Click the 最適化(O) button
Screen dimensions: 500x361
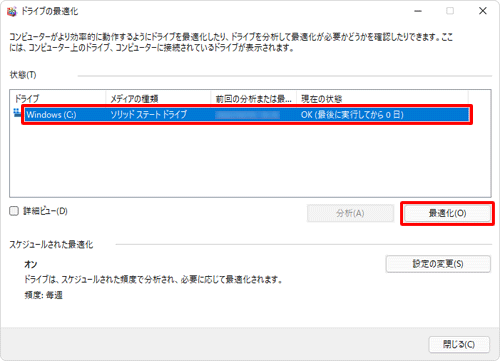(447, 213)
